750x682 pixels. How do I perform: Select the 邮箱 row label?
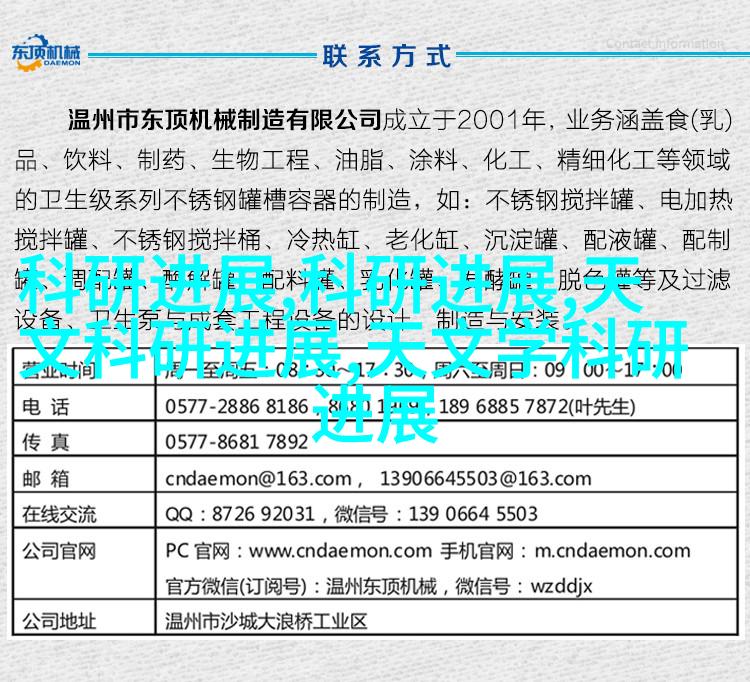click(46, 479)
